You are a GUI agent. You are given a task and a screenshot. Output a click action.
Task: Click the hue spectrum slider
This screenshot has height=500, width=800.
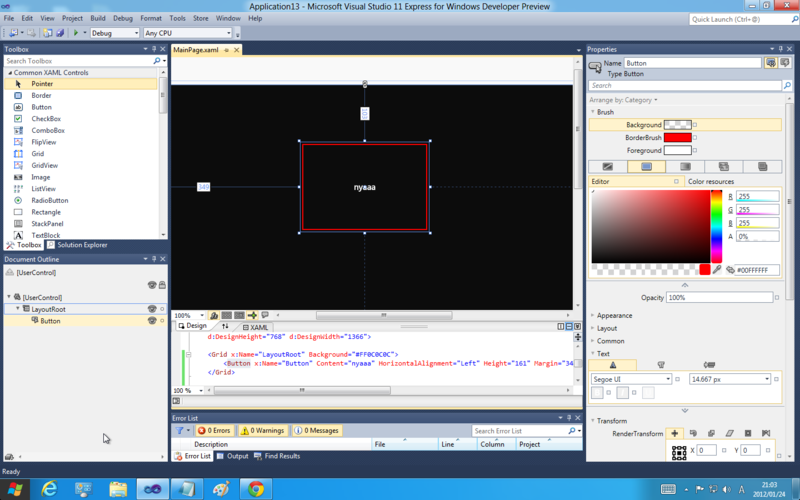pos(716,226)
